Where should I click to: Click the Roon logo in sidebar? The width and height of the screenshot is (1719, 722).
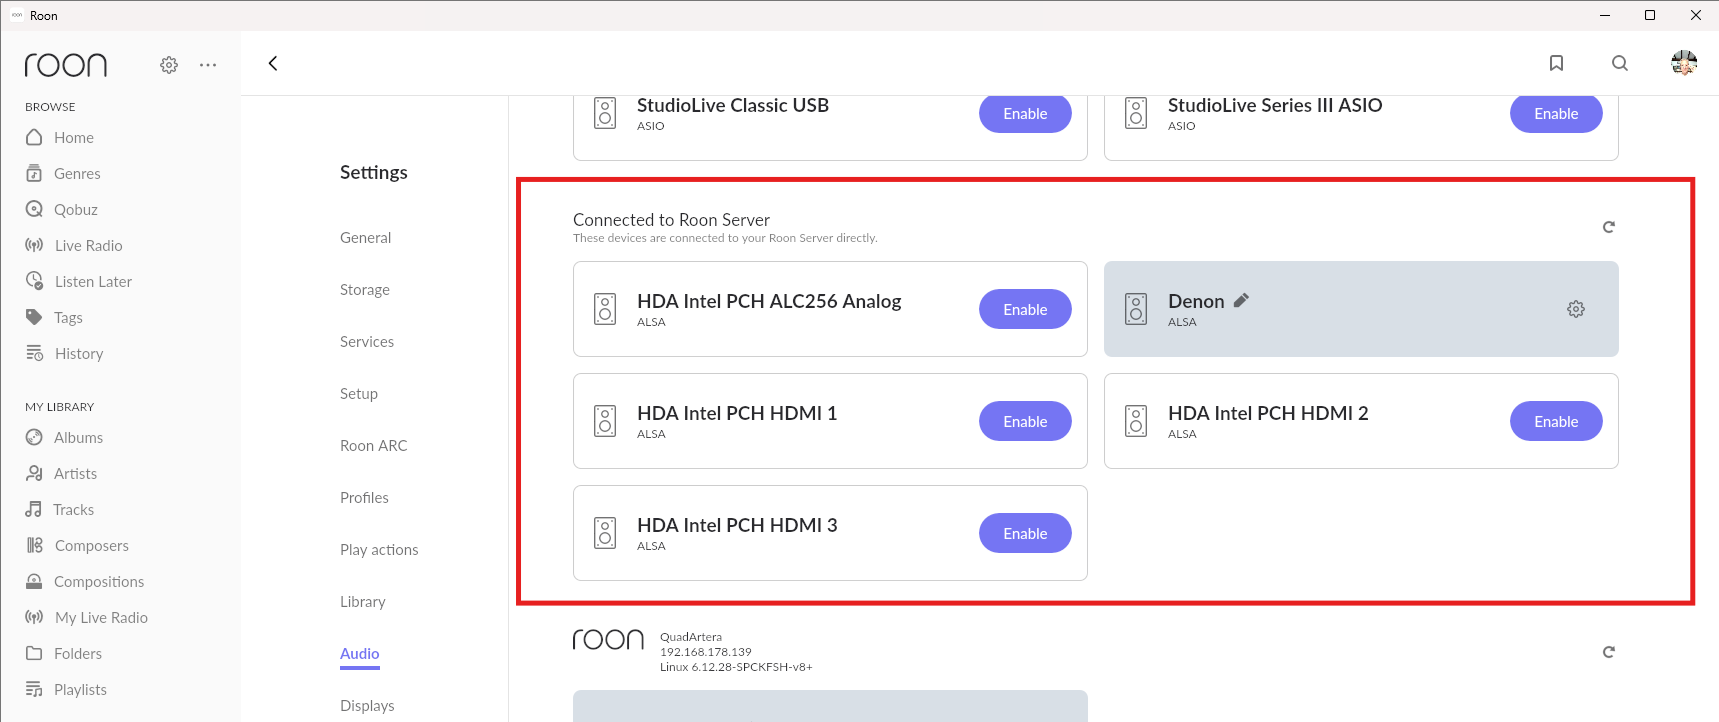point(66,65)
